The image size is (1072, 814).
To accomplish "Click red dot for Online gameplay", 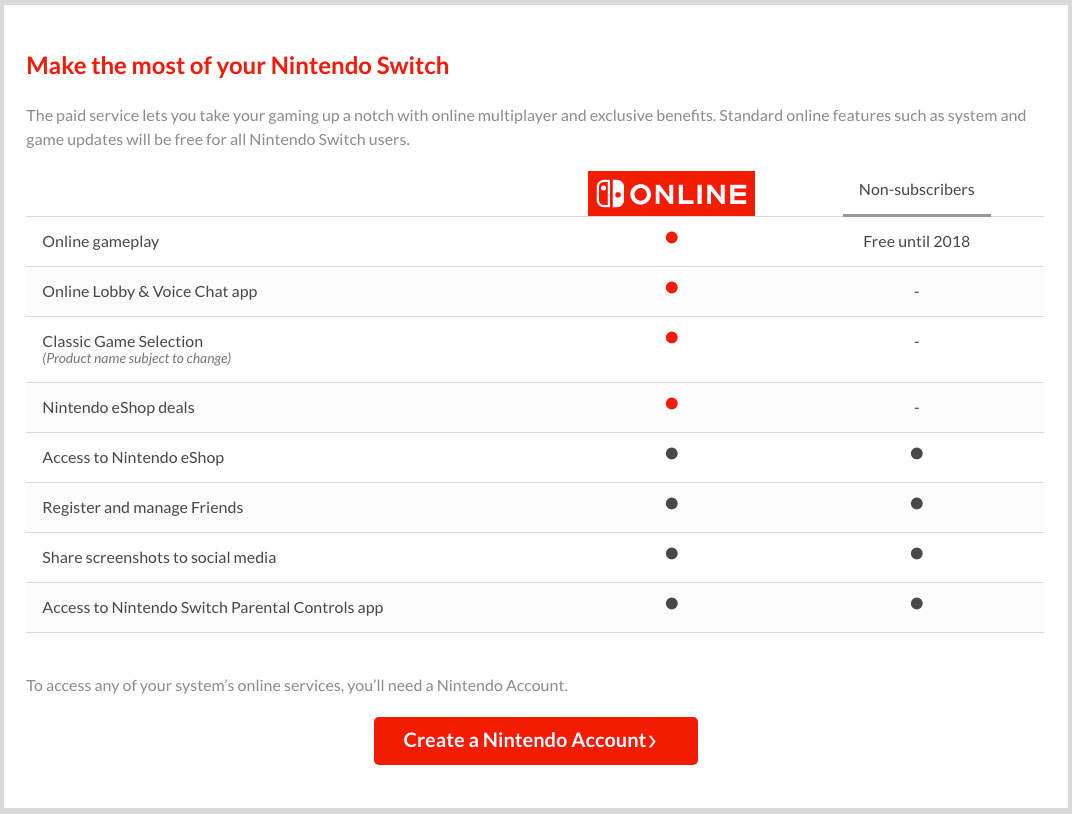I will 672,238.
